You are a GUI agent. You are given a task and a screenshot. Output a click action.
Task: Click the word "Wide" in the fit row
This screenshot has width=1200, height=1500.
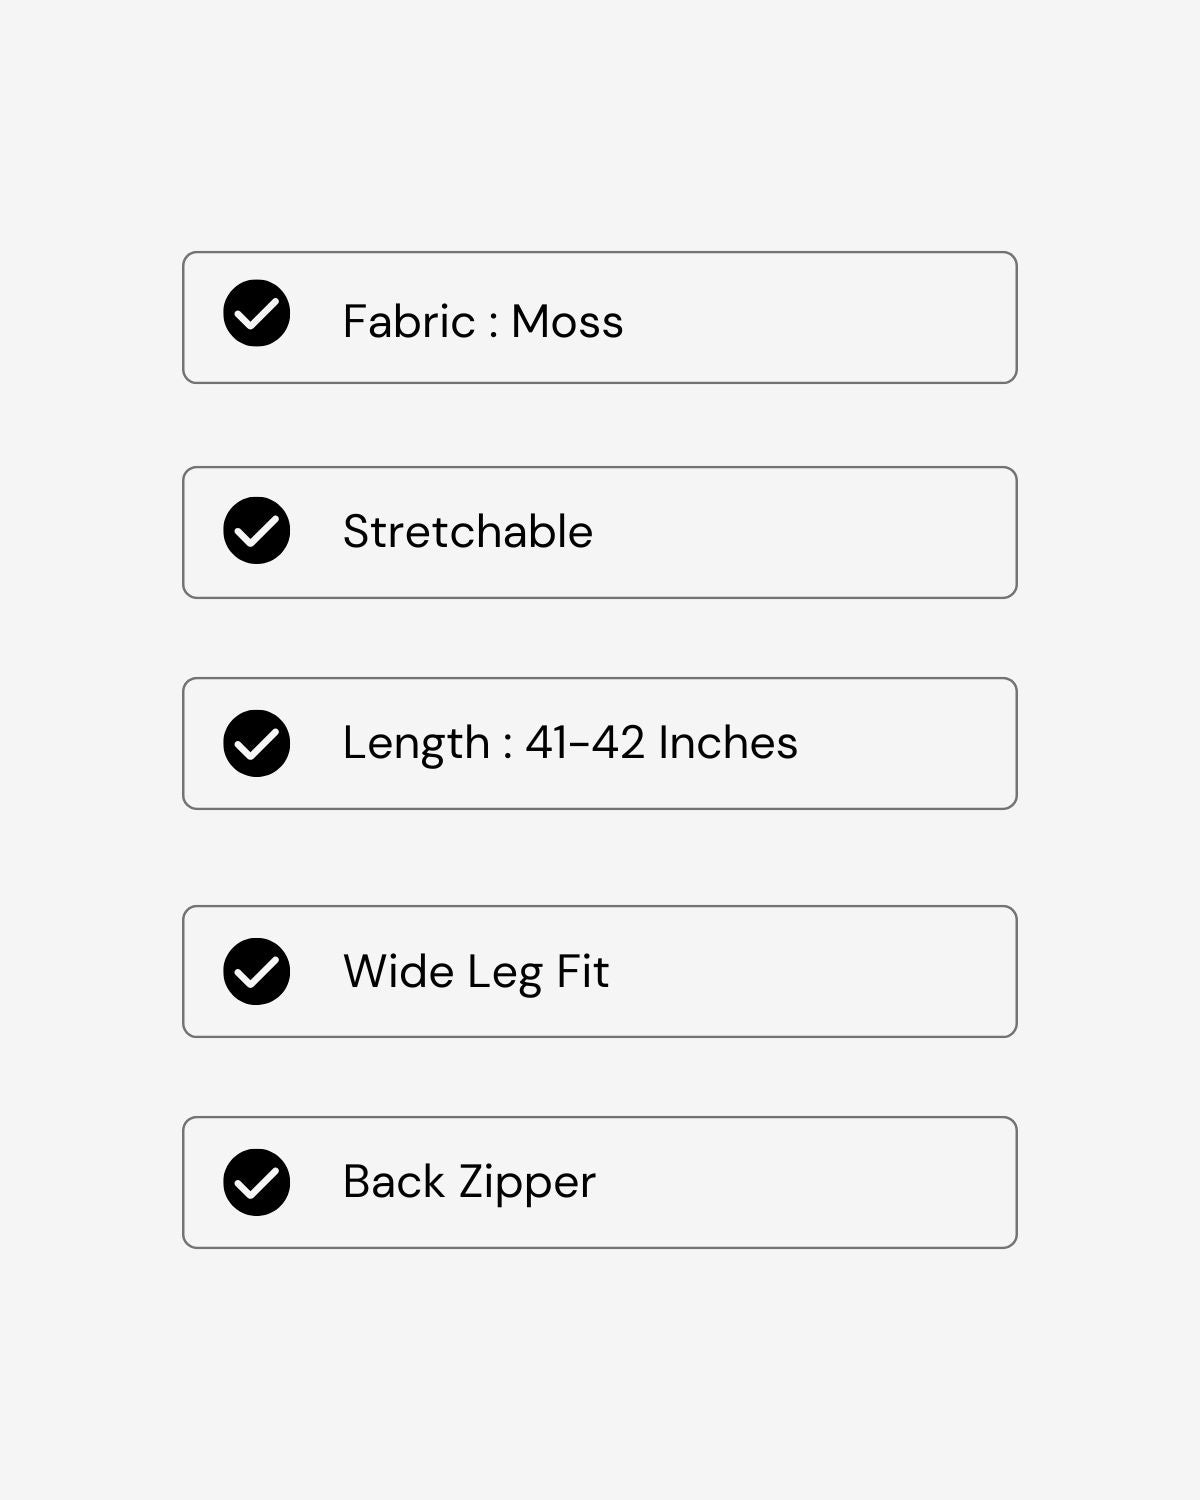tap(398, 972)
